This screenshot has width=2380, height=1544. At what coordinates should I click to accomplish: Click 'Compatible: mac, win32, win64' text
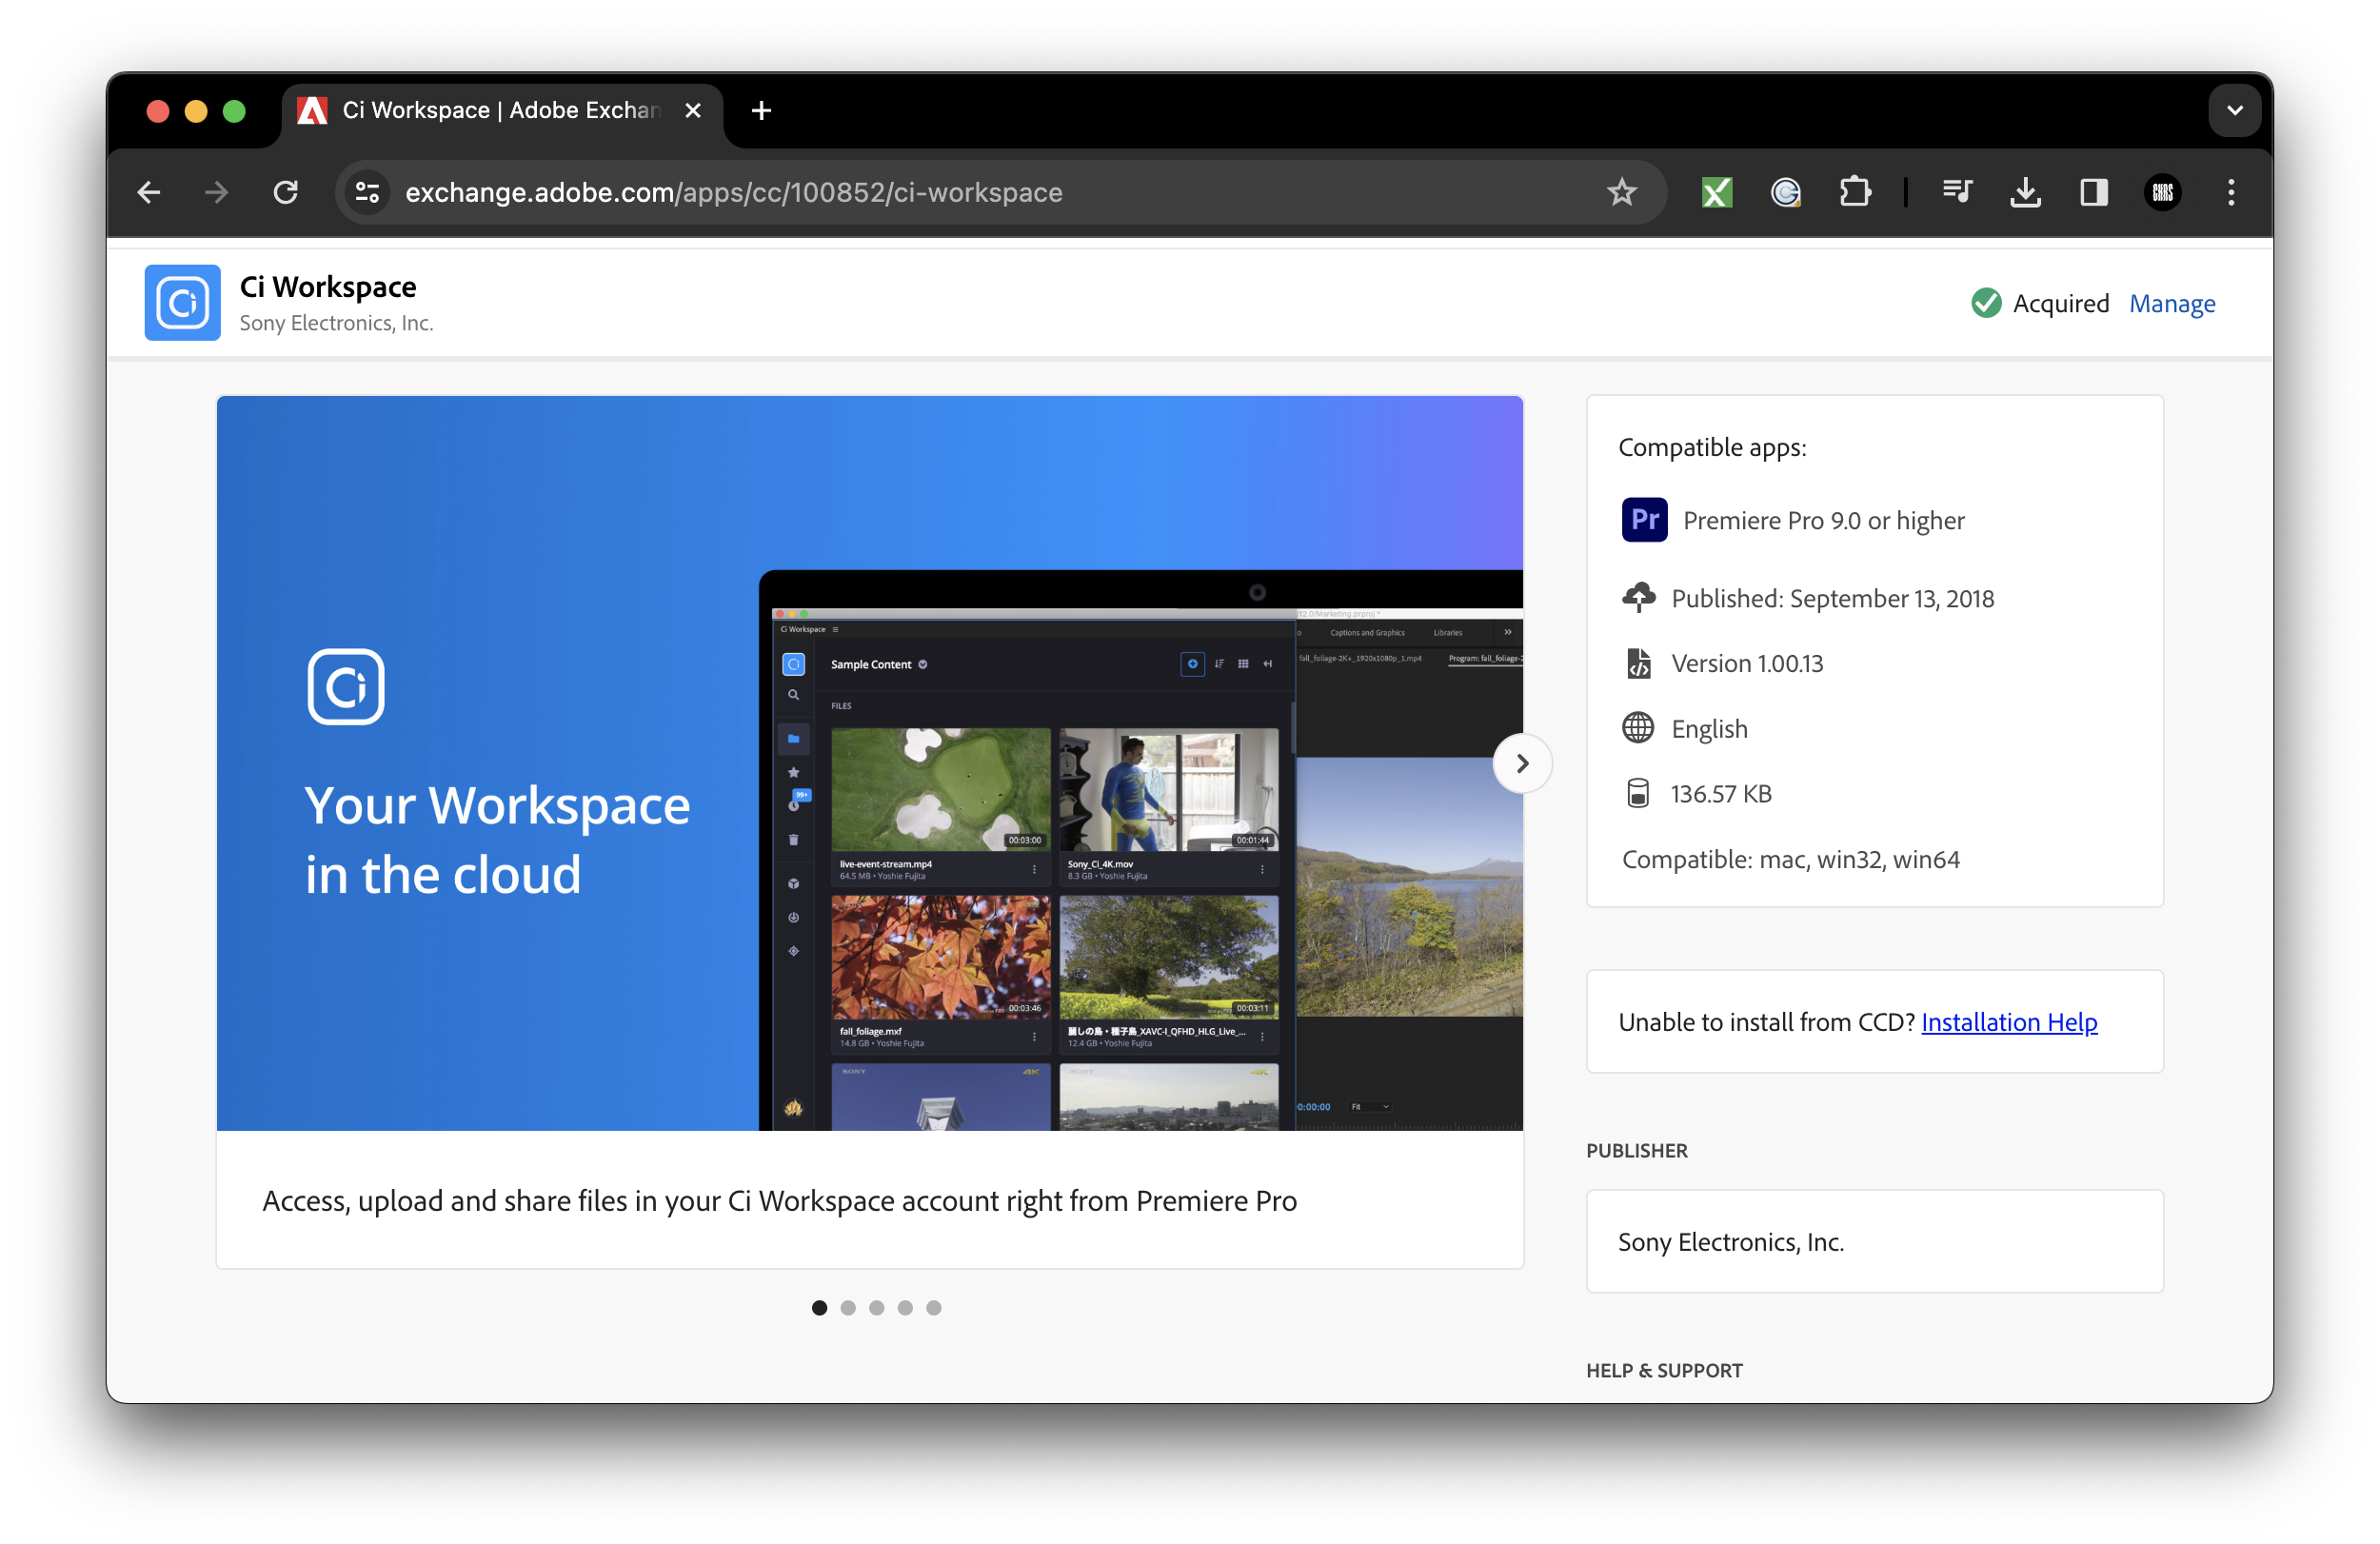click(1791, 859)
